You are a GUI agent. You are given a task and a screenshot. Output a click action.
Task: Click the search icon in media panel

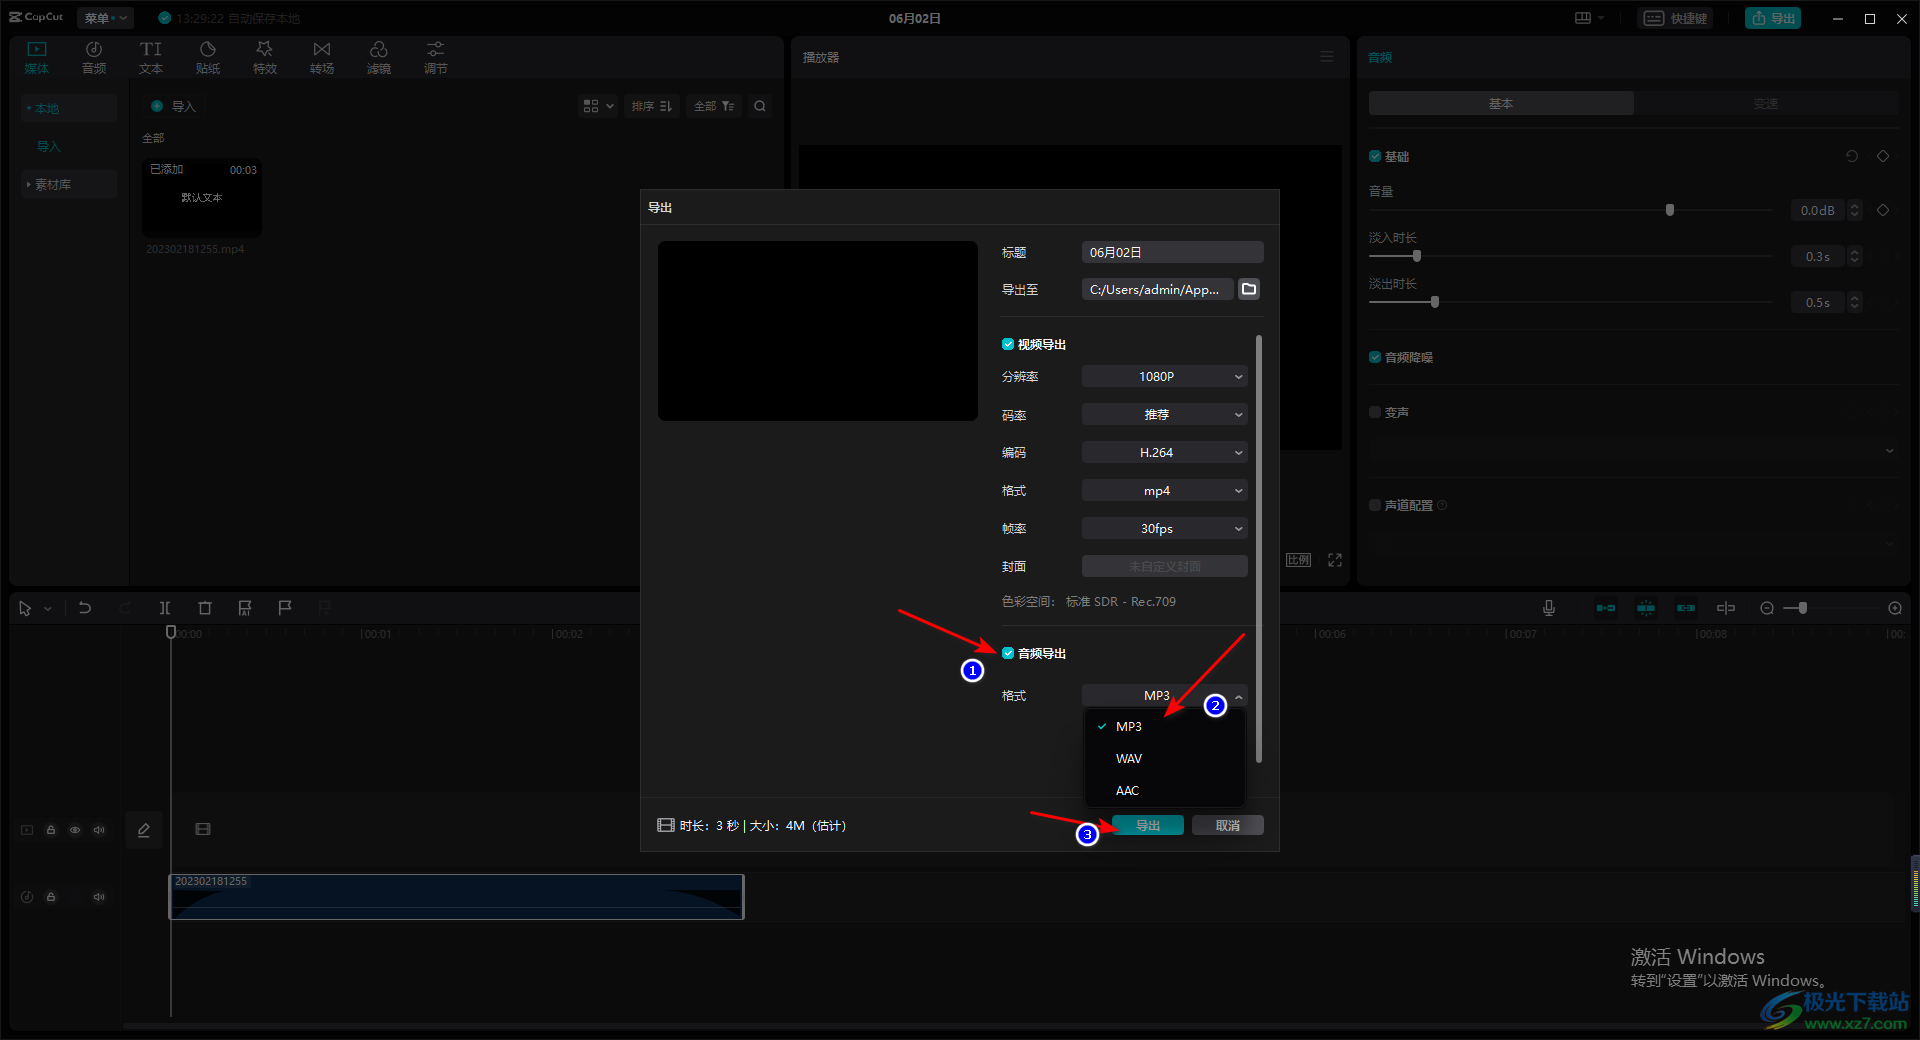[x=760, y=106]
